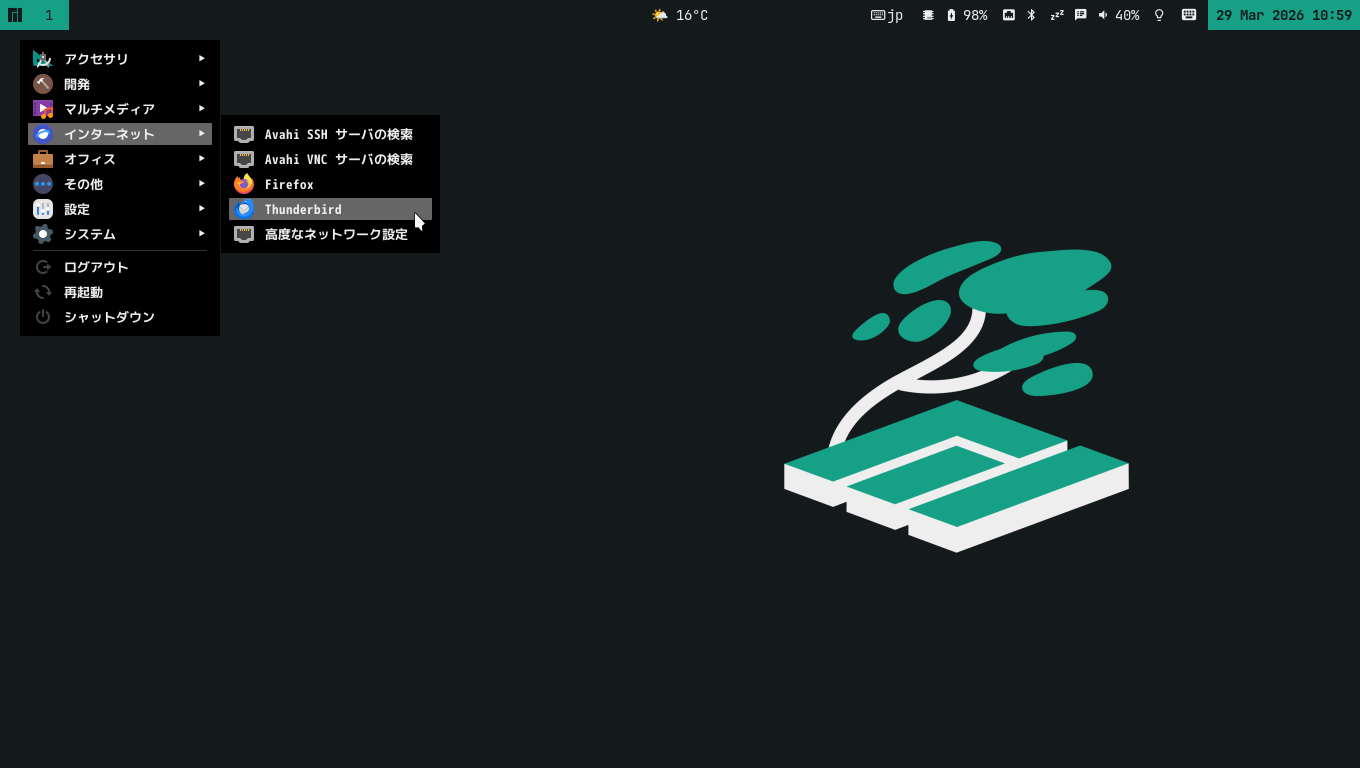The image size is (1360, 768).
Task: Toggle Bluetooth from the tray icon
Action: click(x=1031, y=15)
